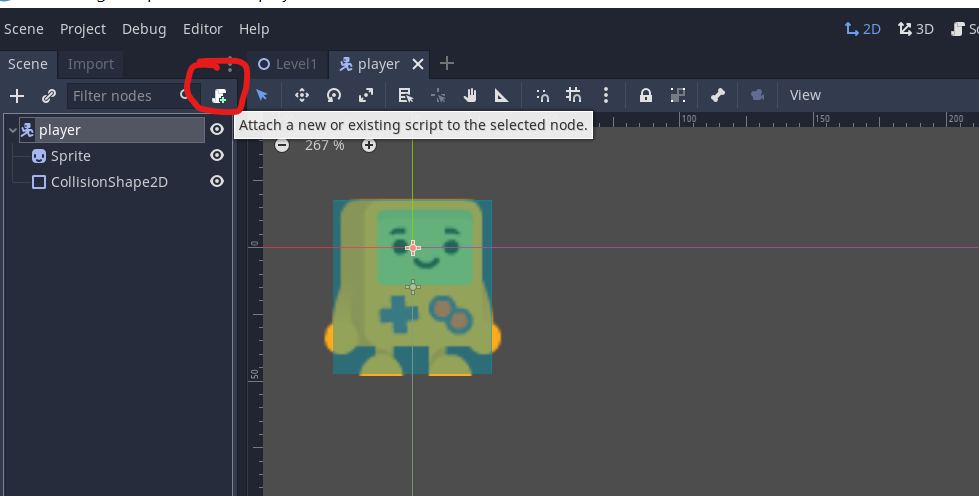Screen dimensions: 979x496
Task: Activate the Ruler Mode tool
Action: (501, 95)
